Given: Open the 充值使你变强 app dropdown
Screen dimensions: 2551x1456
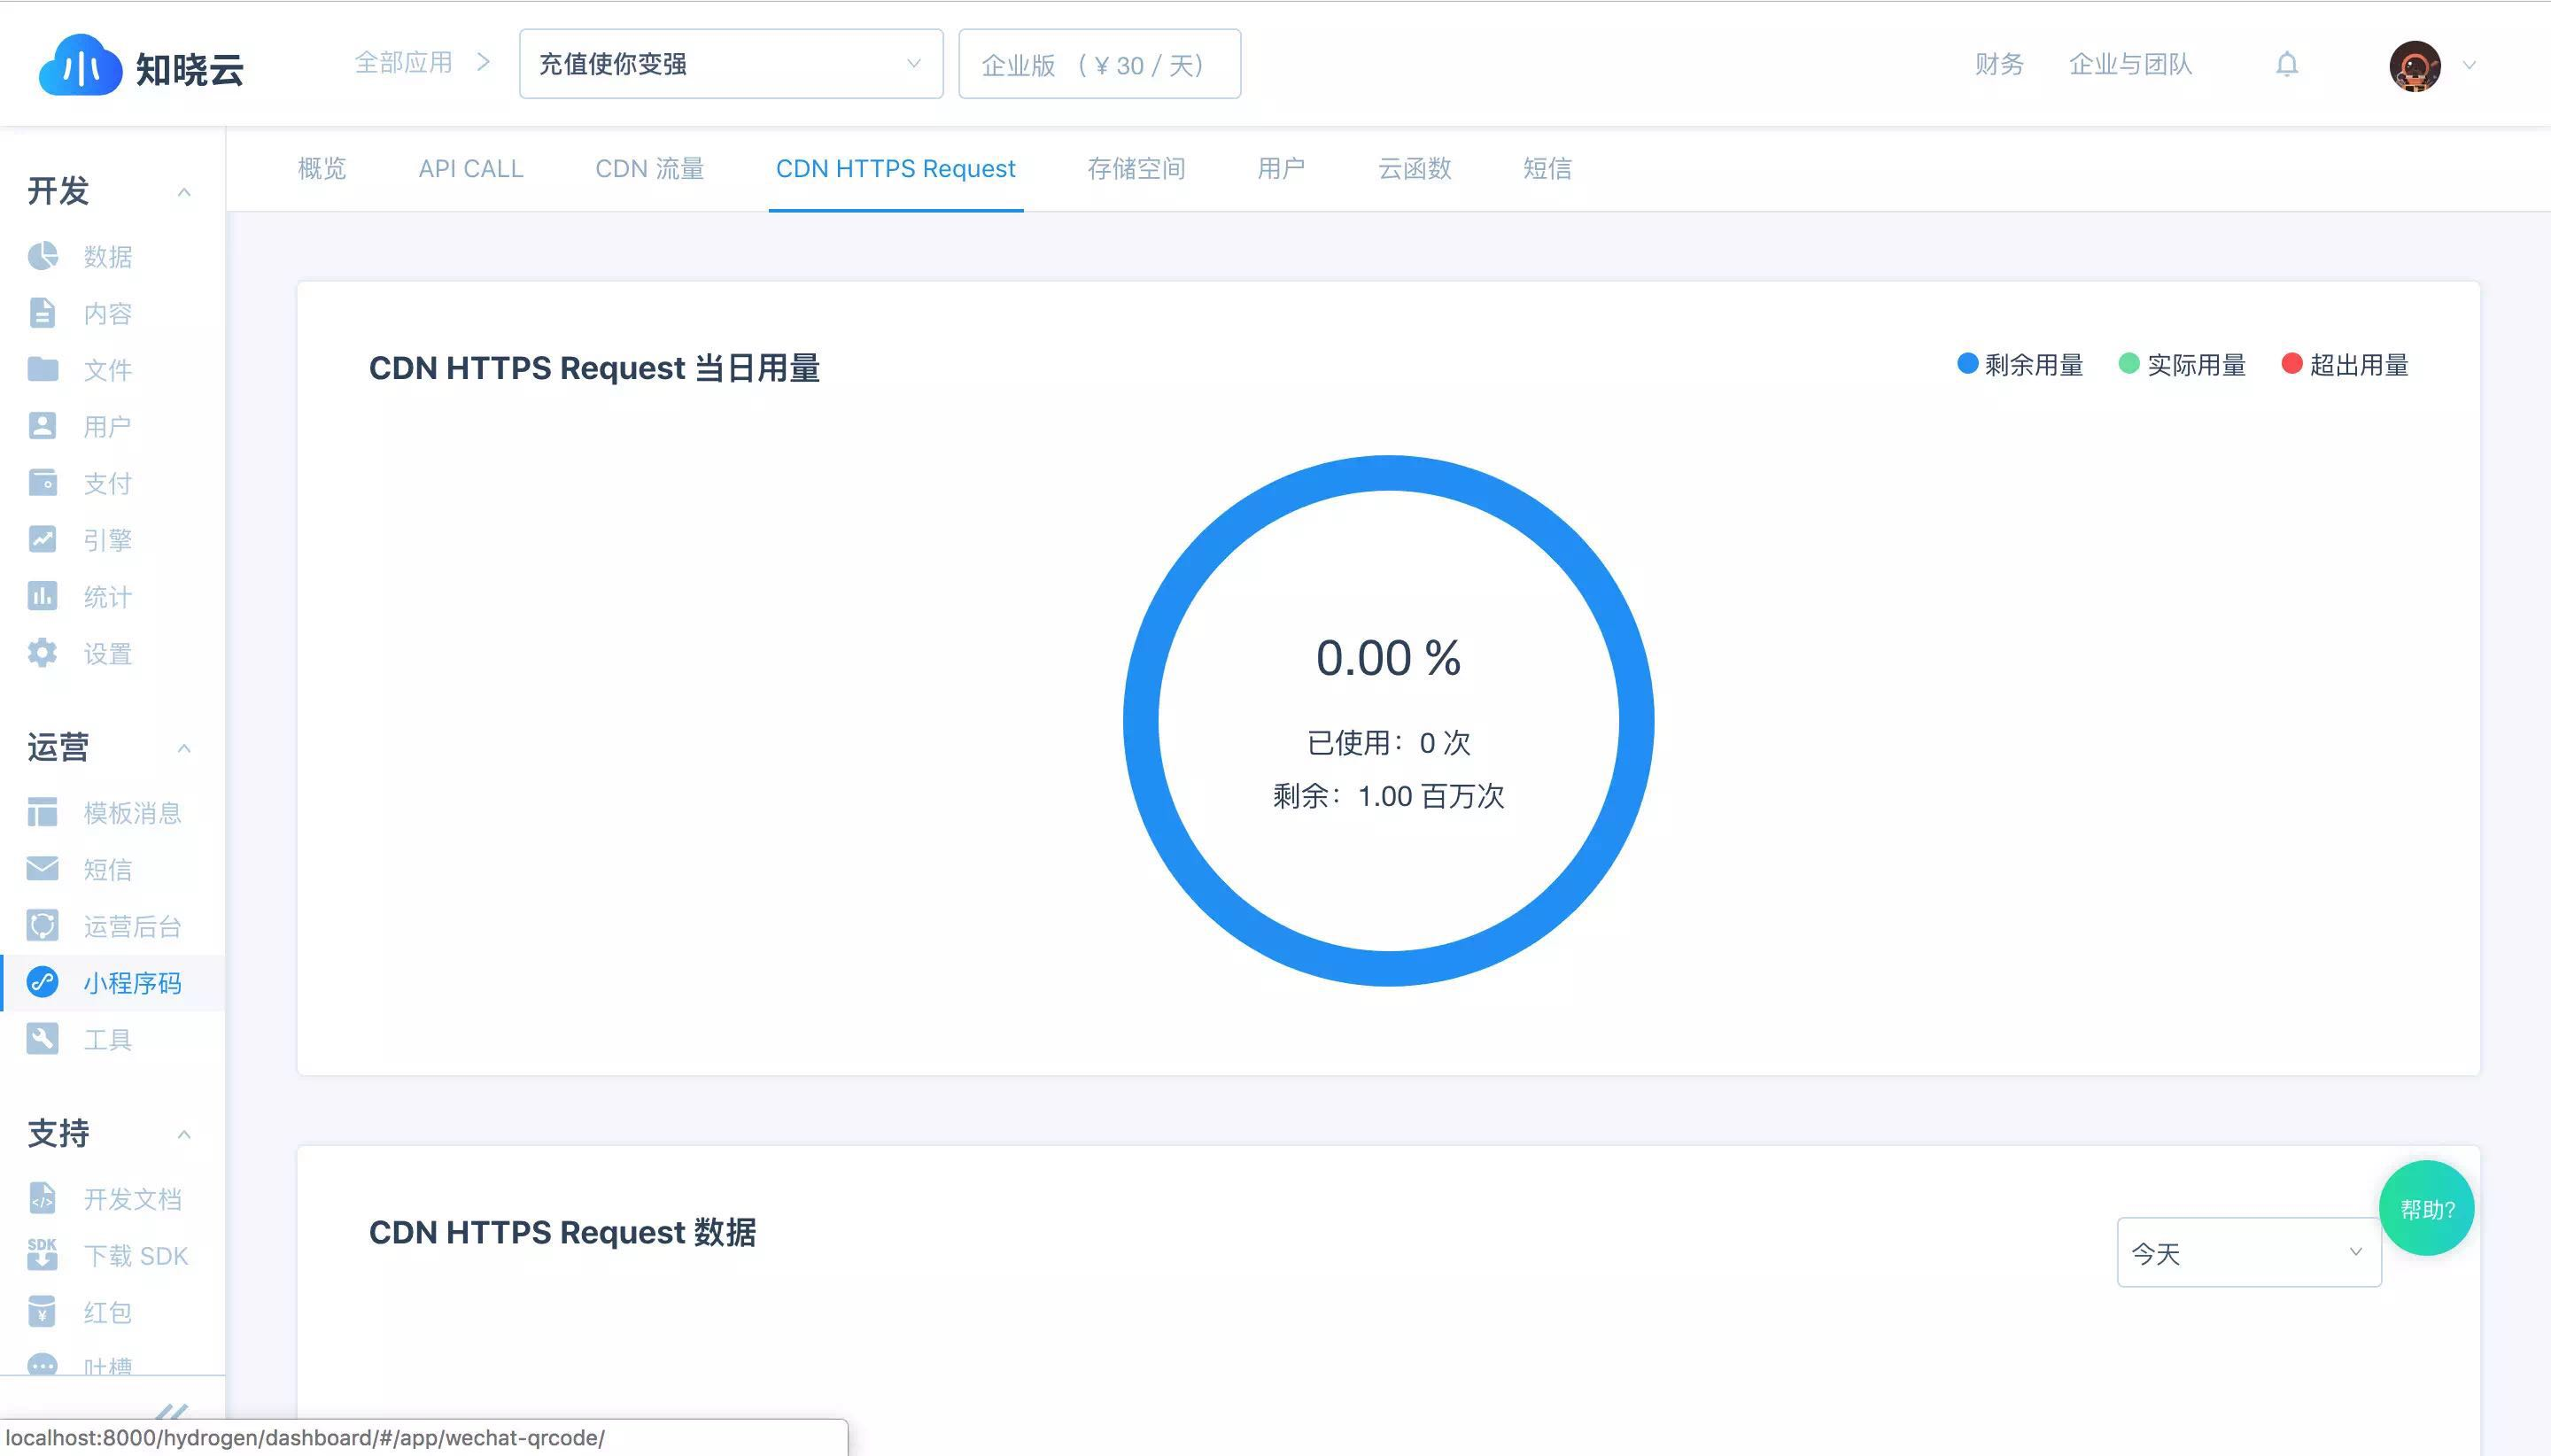Looking at the screenshot, I should coord(730,64).
